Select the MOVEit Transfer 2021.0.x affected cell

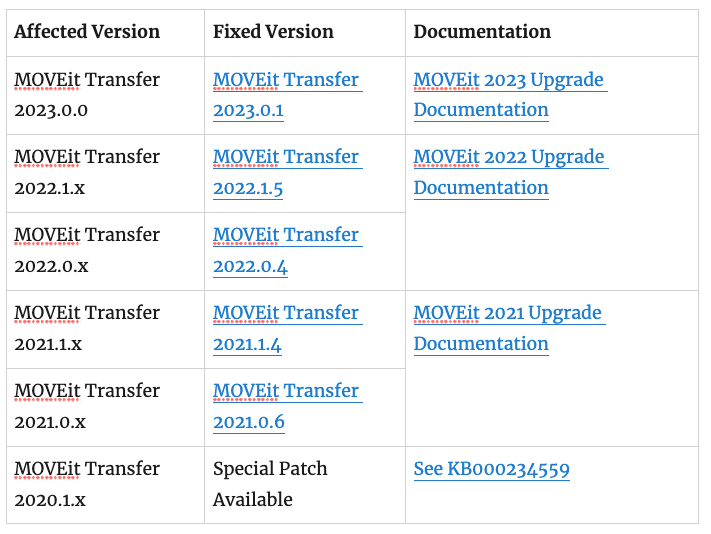click(87, 407)
